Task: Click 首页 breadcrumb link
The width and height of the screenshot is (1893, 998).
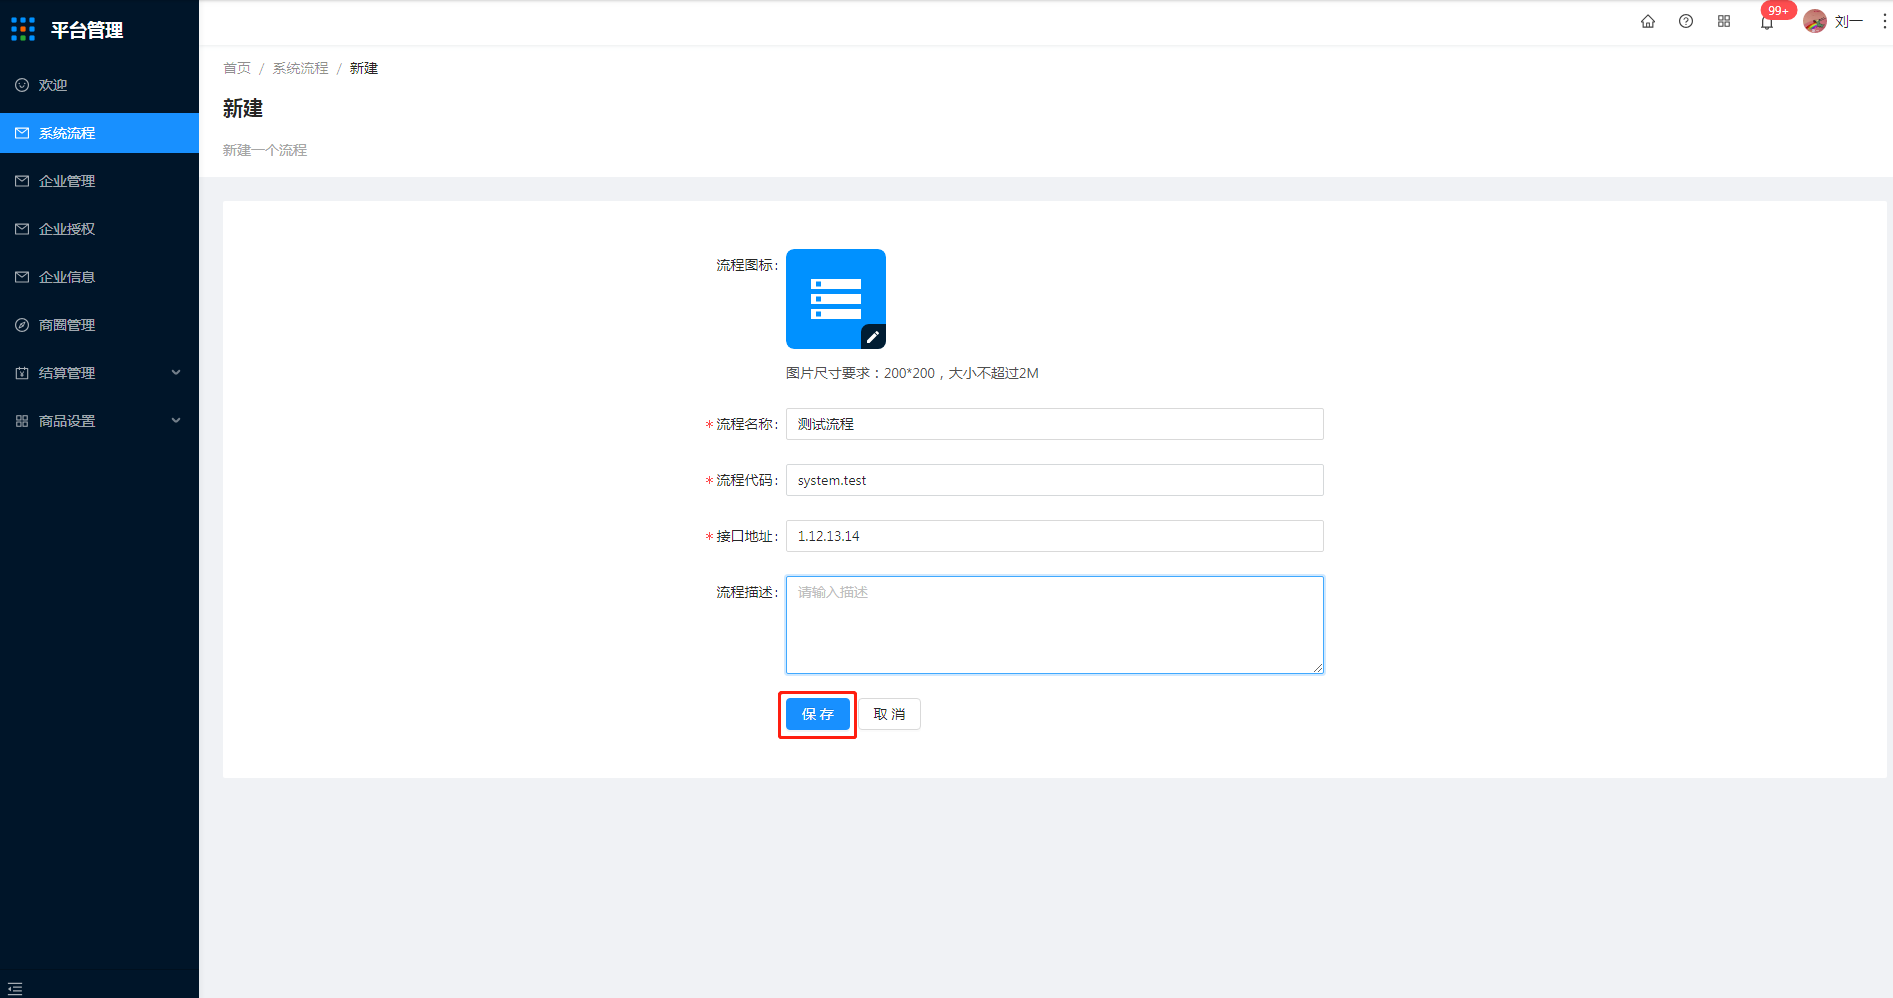Action: tap(237, 68)
